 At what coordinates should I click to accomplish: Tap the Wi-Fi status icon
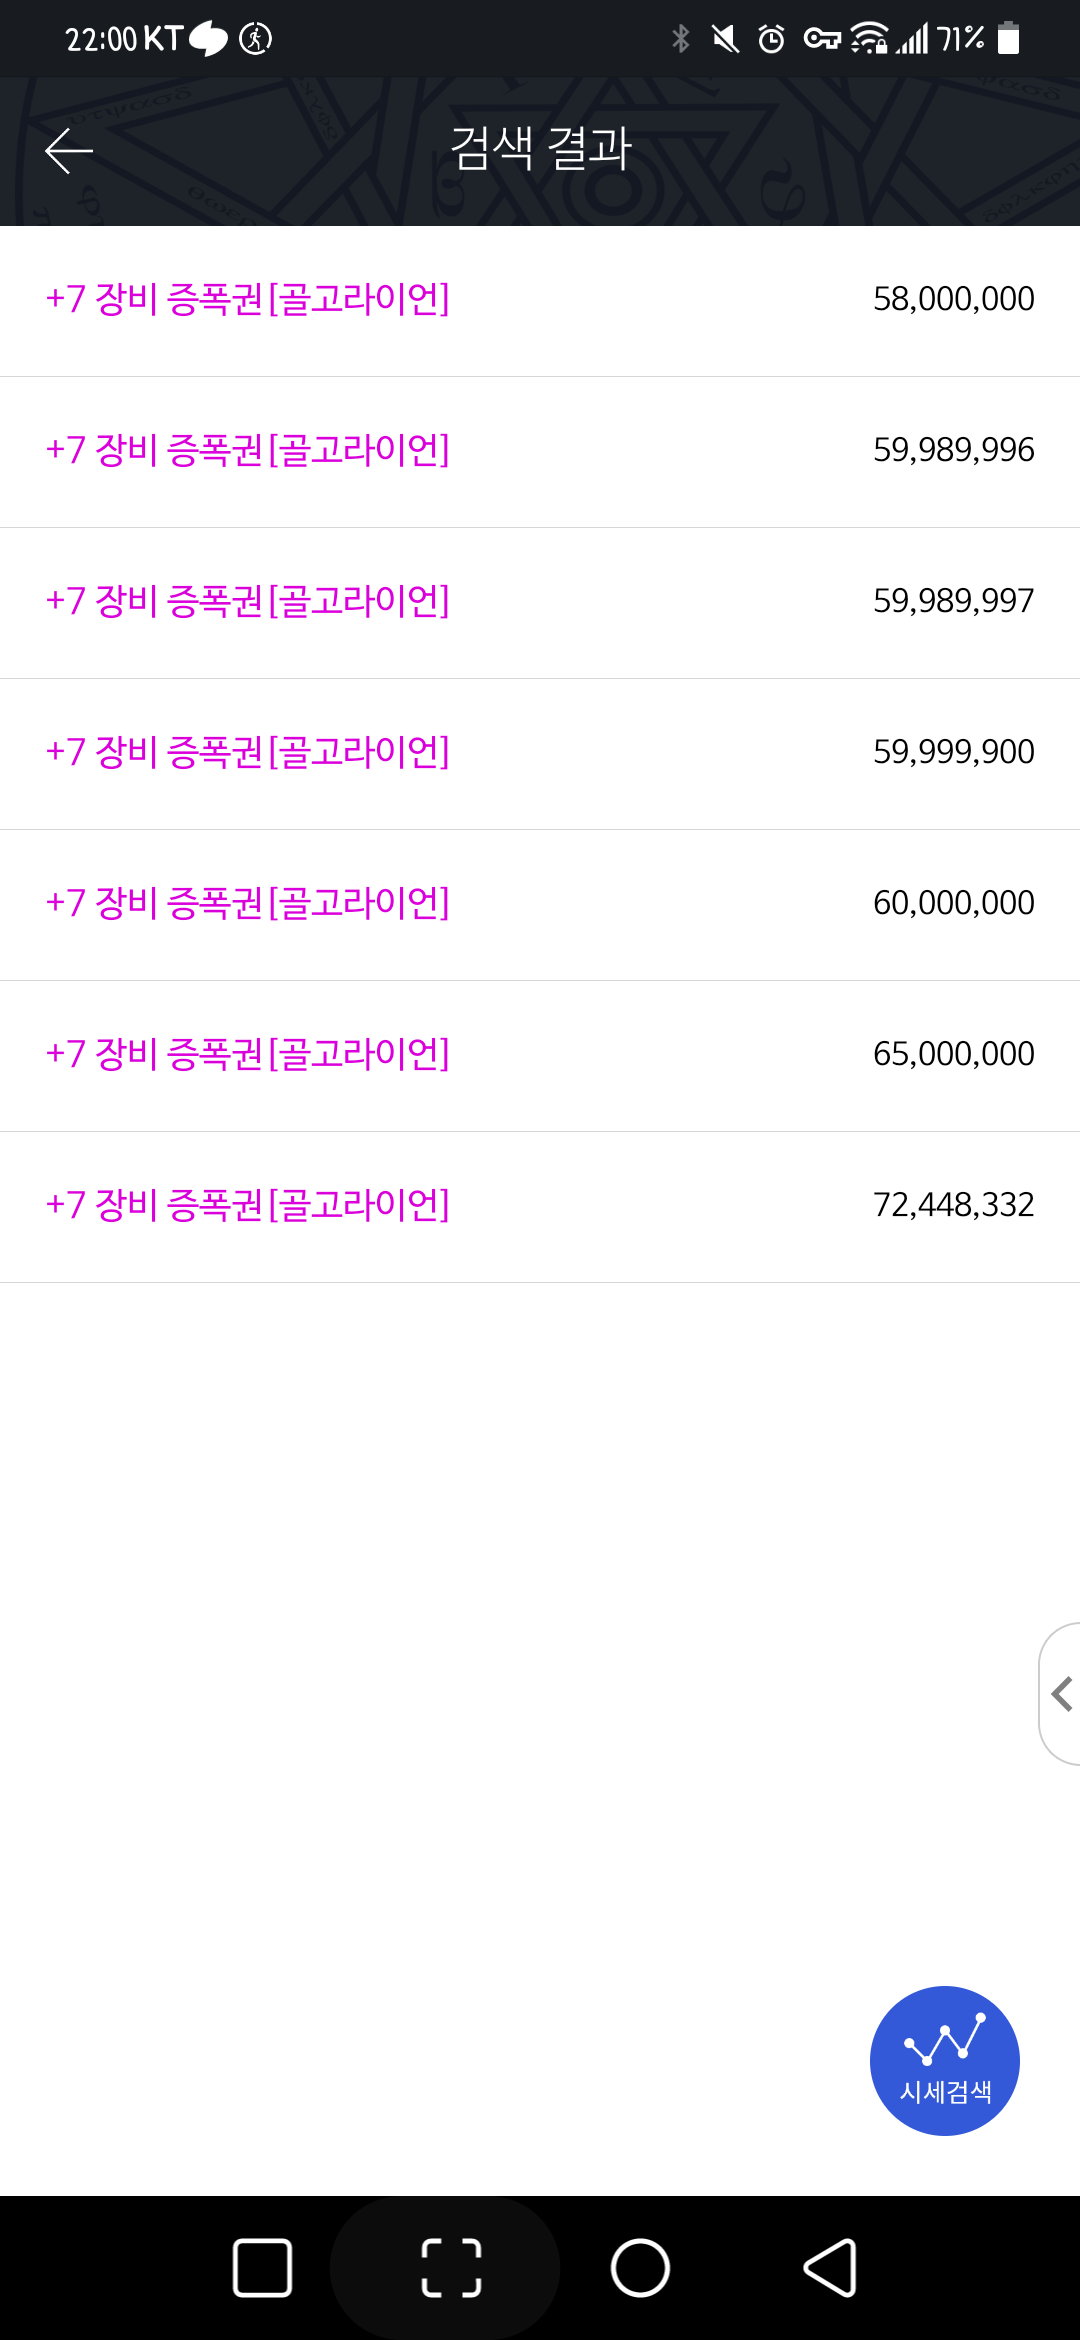[x=868, y=39]
